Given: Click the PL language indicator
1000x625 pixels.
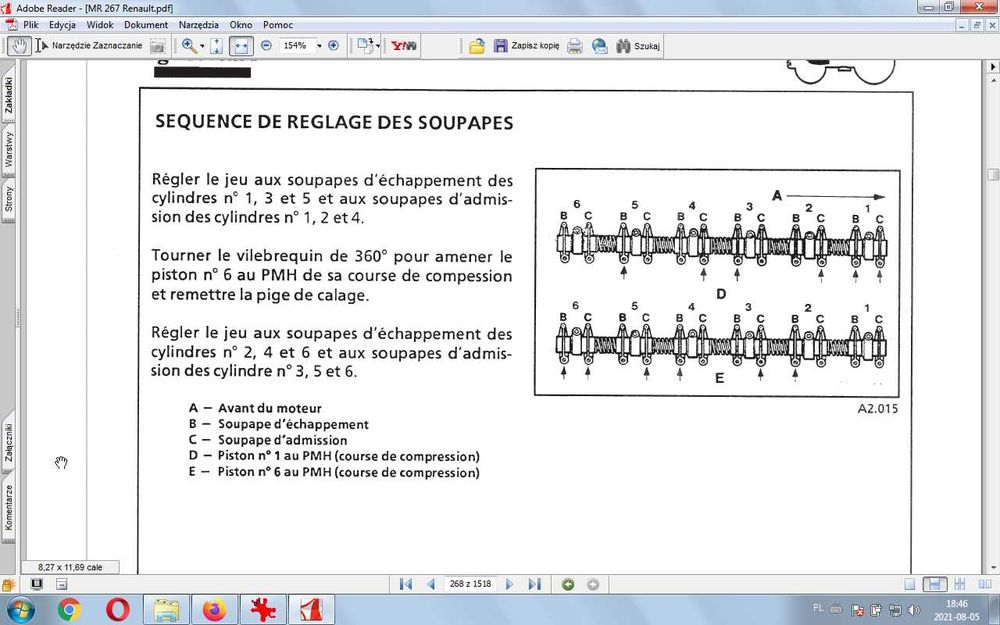Looking at the screenshot, I should (x=818, y=608).
